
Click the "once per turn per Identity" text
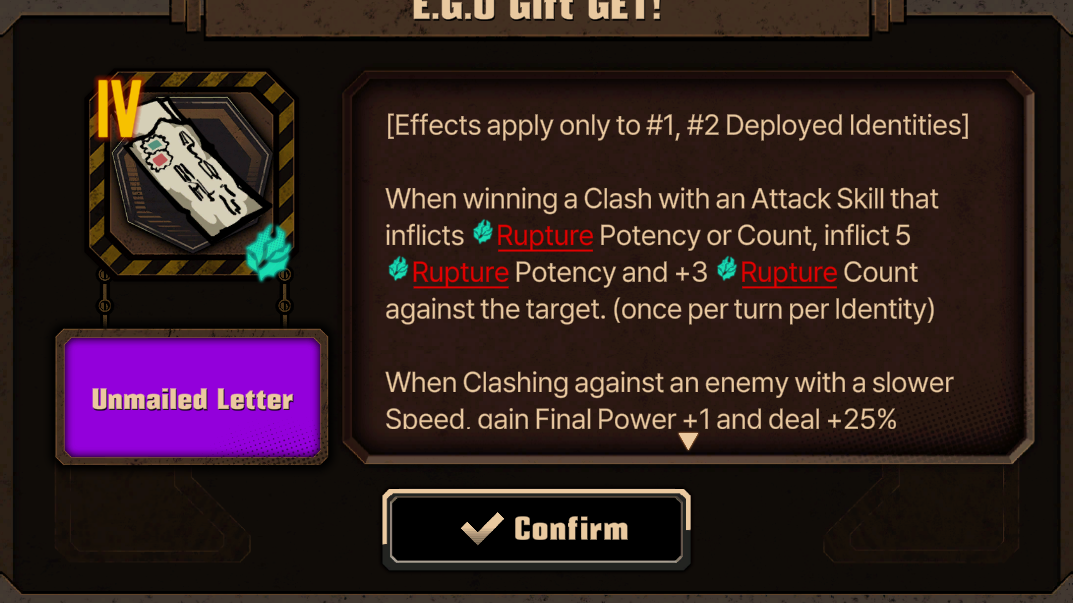[x=773, y=309]
